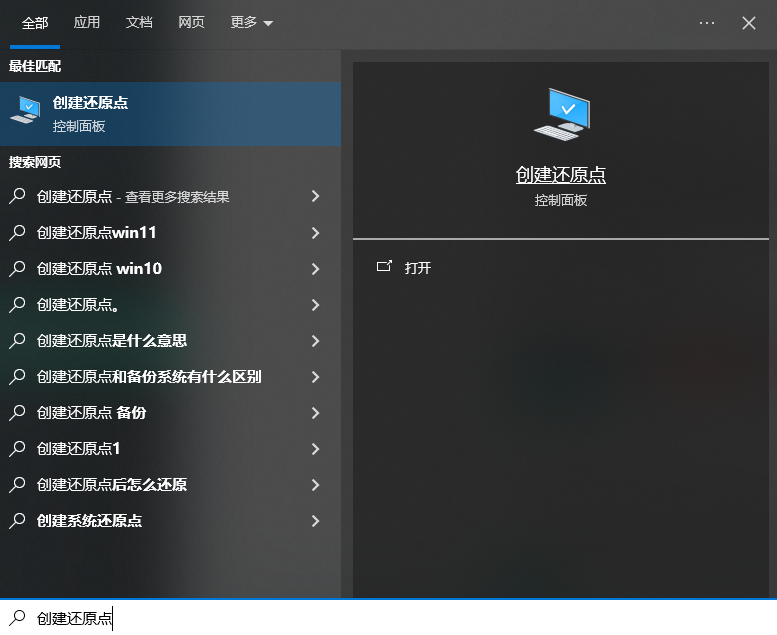Expand the 更多 dropdown filter
777x635 pixels.
tap(251, 23)
